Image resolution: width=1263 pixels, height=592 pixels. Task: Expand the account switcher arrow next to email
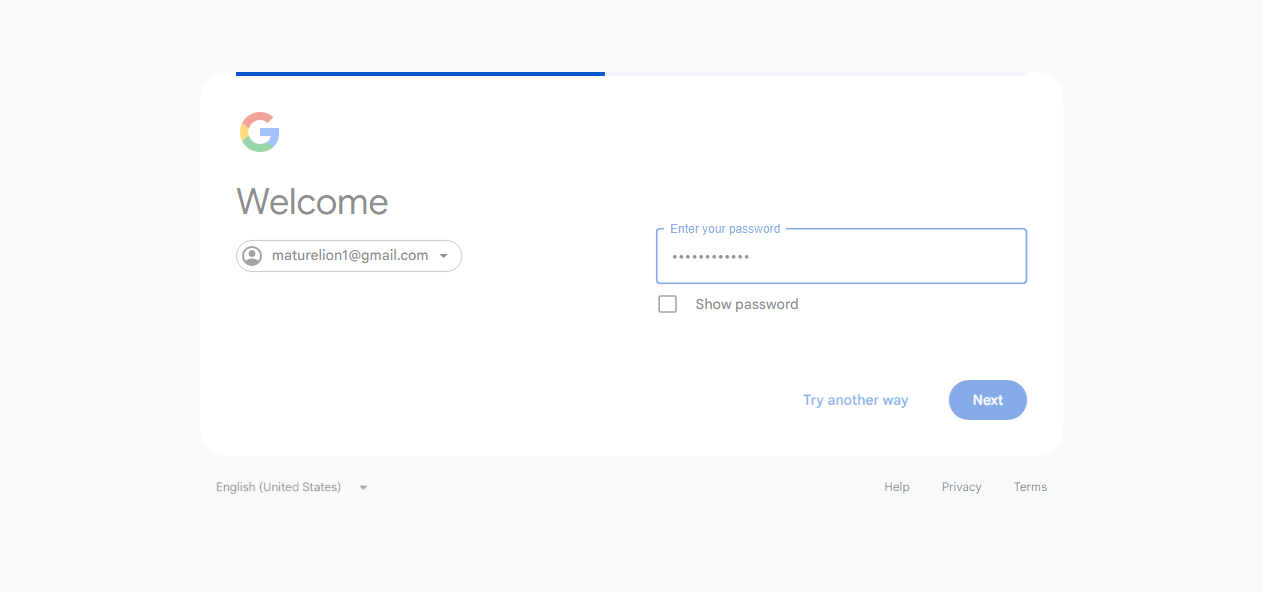pyautogui.click(x=444, y=256)
